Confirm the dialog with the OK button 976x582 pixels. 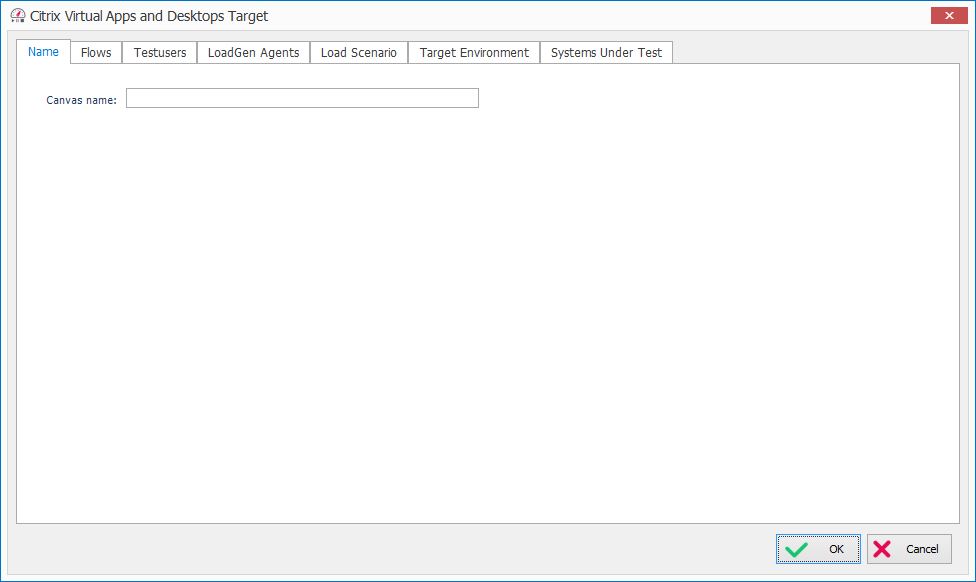point(818,549)
